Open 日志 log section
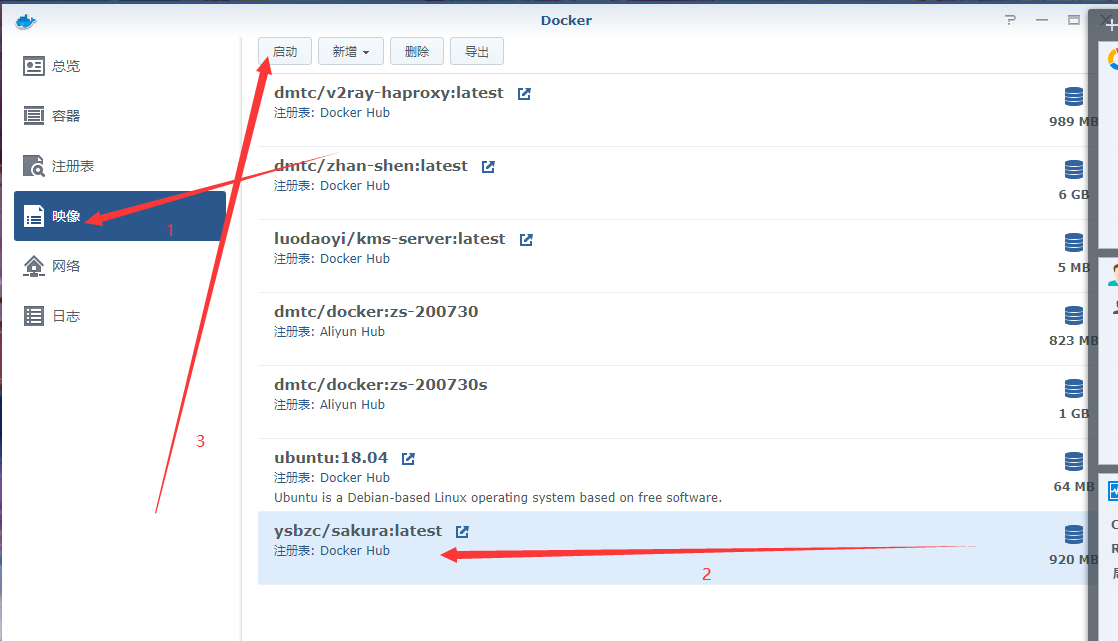 tap(65, 316)
